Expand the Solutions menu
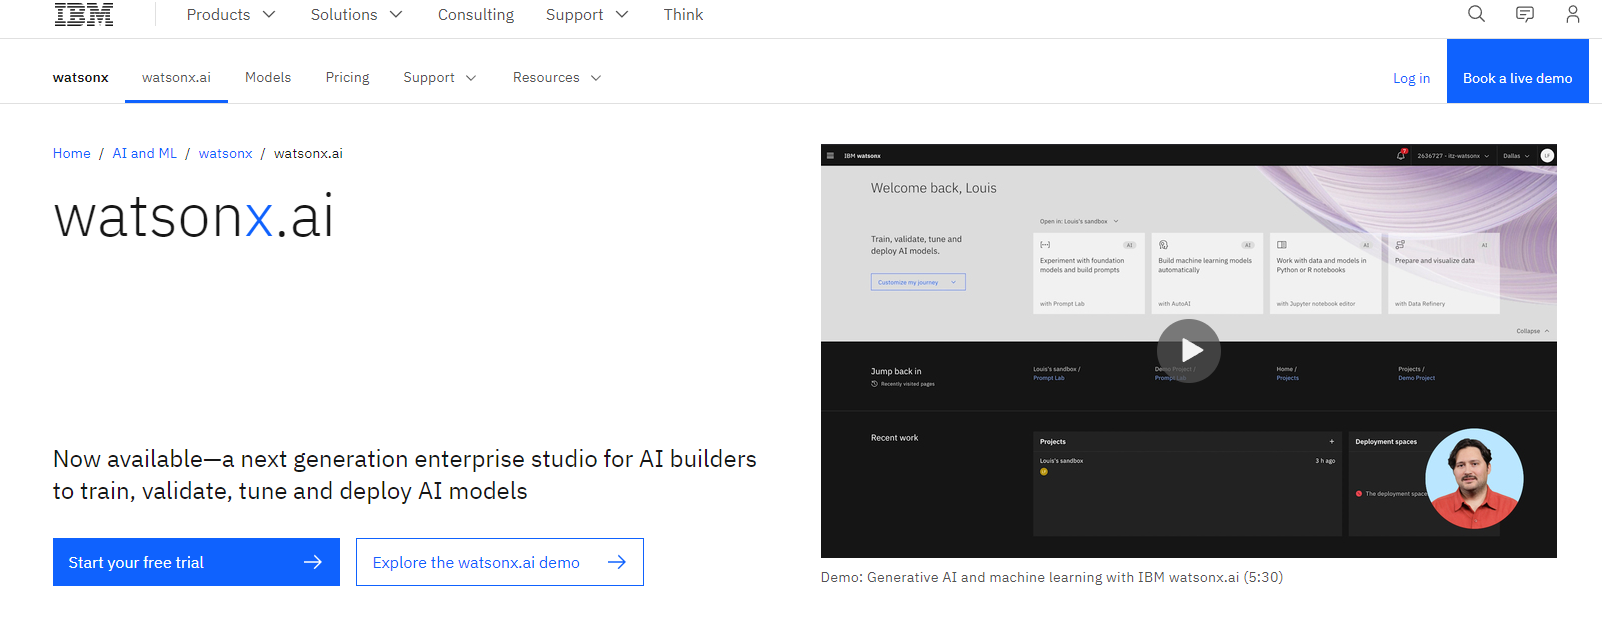 [x=357, y=14]
